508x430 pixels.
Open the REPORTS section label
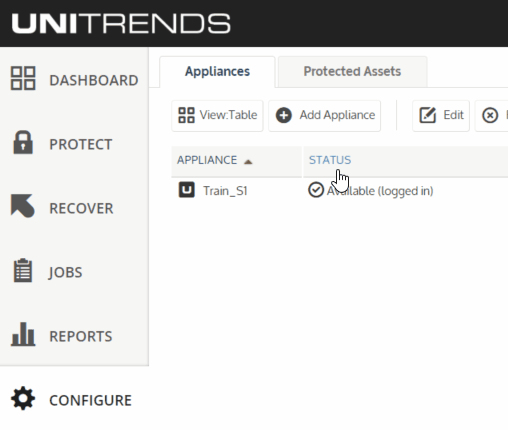point(81,336)
